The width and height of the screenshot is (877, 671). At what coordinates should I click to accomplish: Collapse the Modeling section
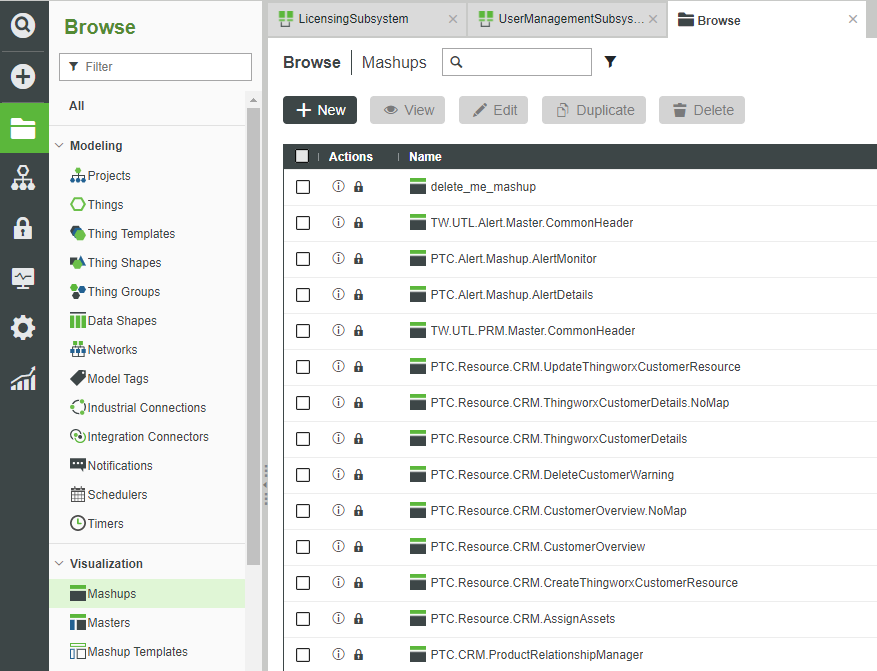click(59, 146)
